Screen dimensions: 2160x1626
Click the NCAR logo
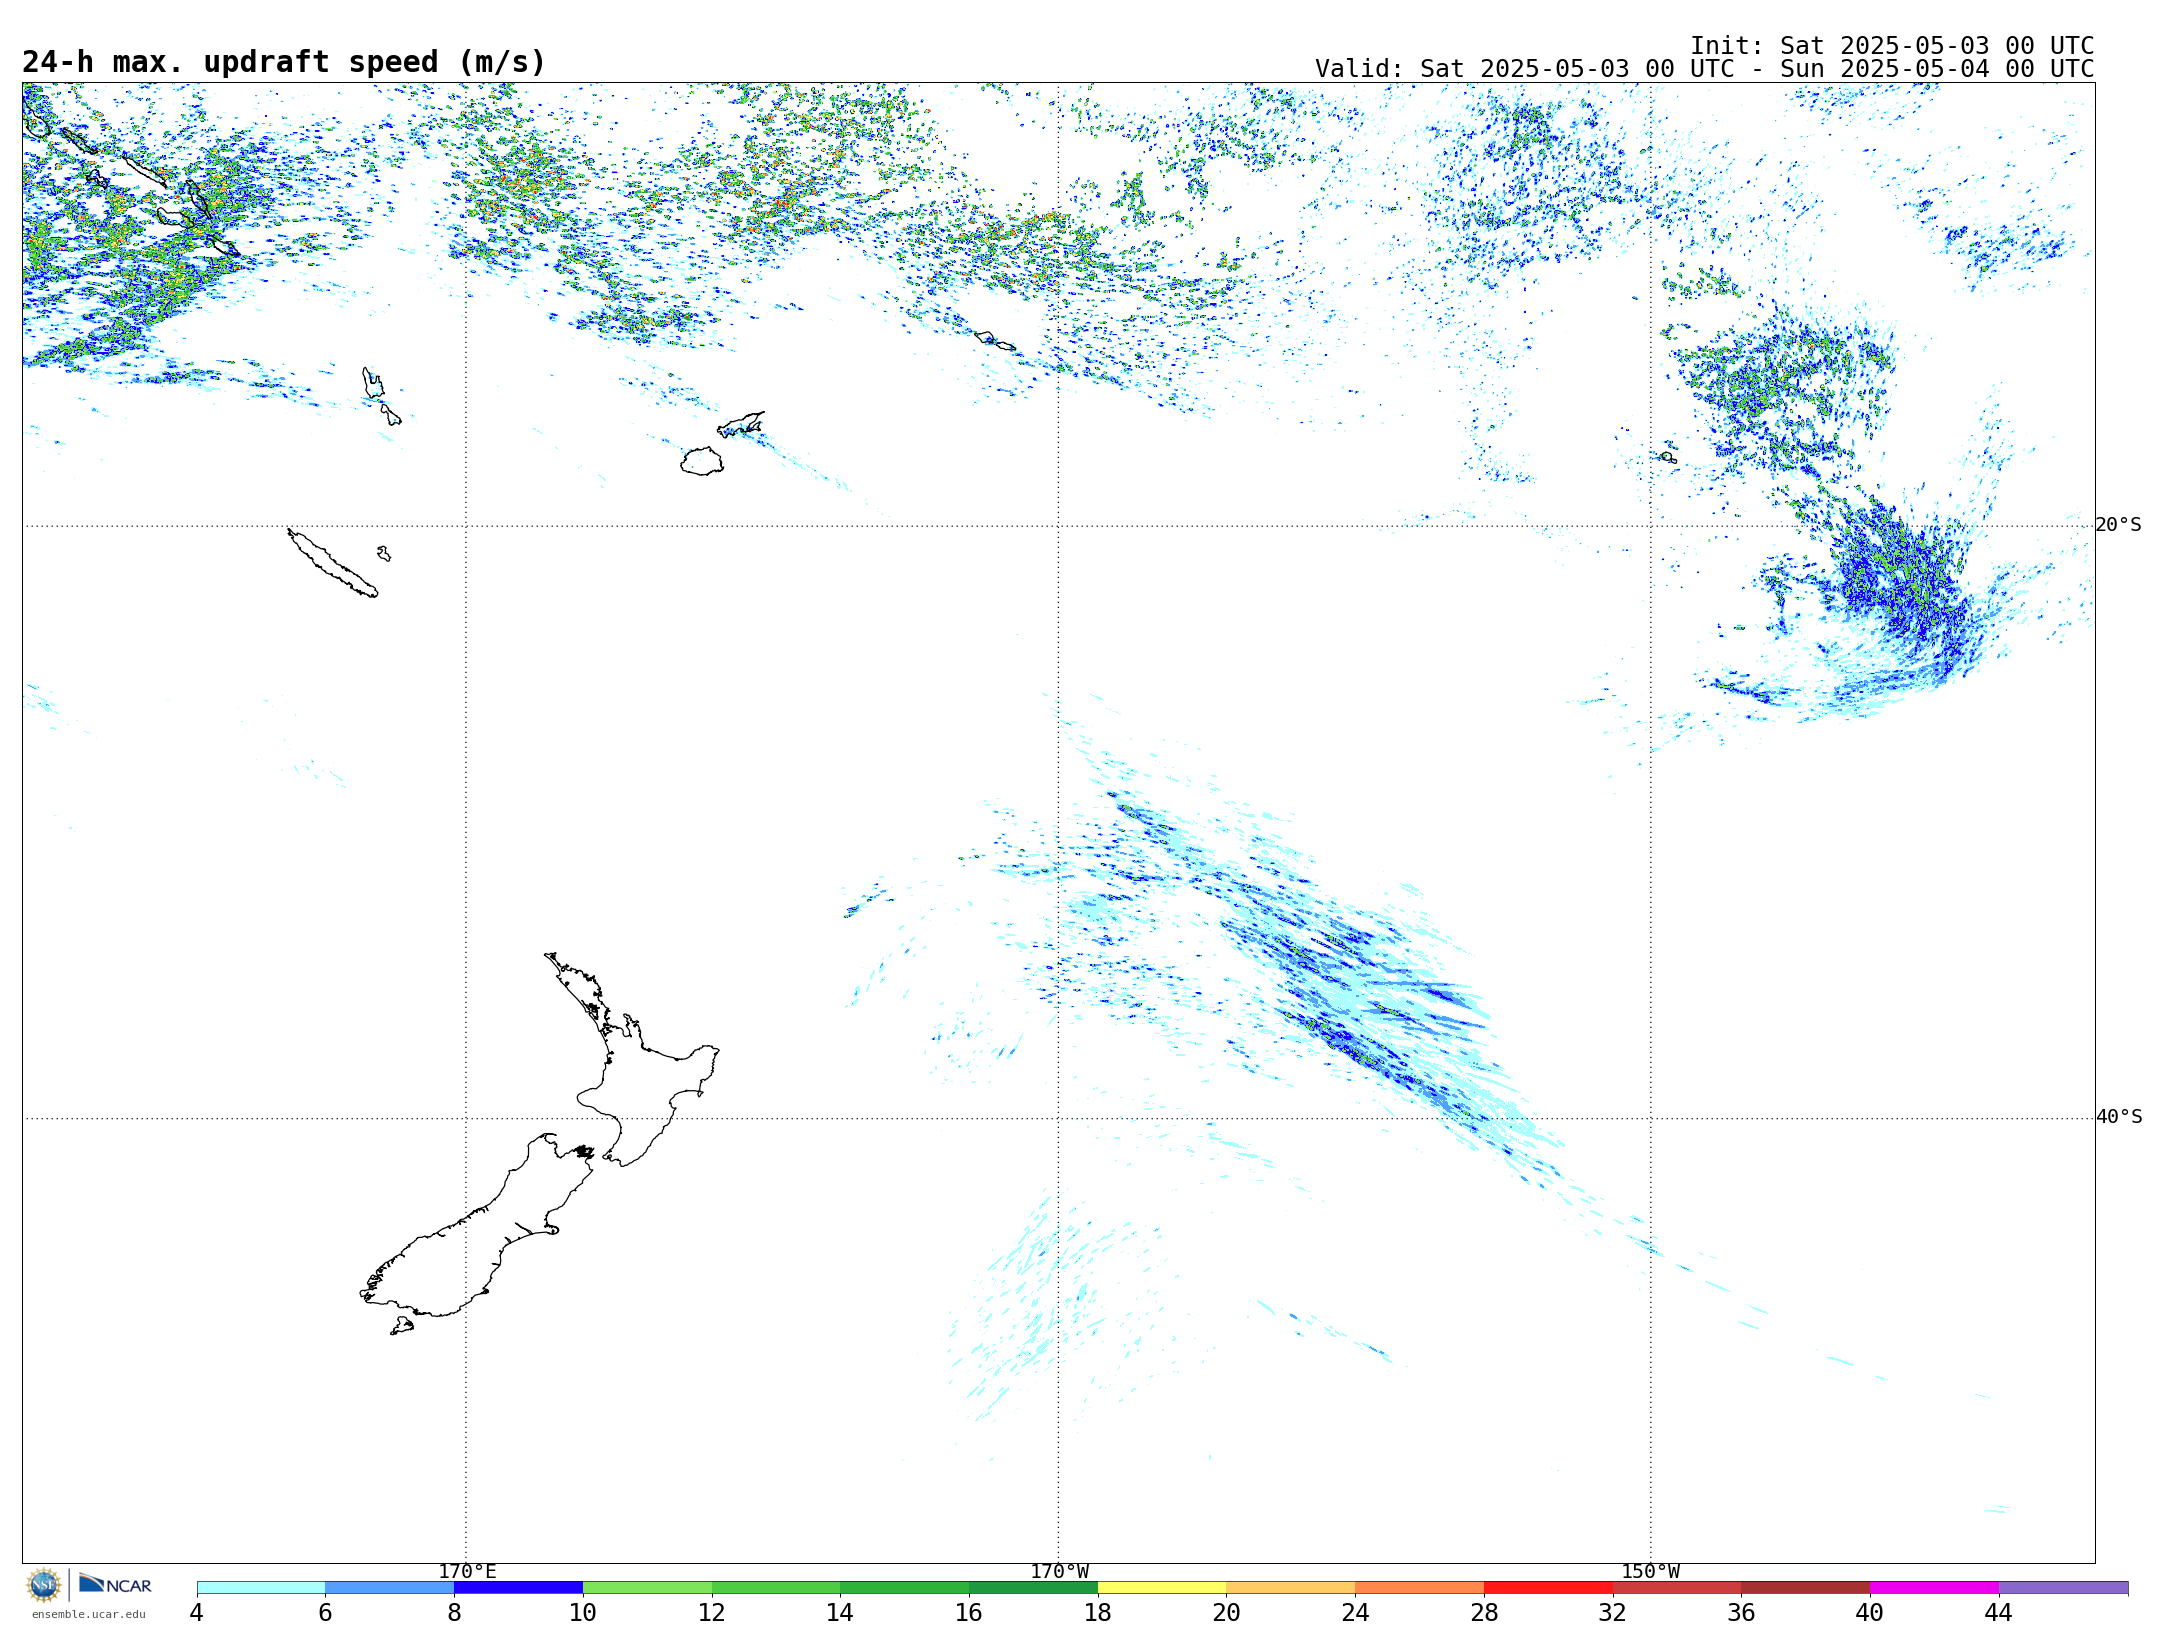pyautogui.click(x=115, y=1584)
